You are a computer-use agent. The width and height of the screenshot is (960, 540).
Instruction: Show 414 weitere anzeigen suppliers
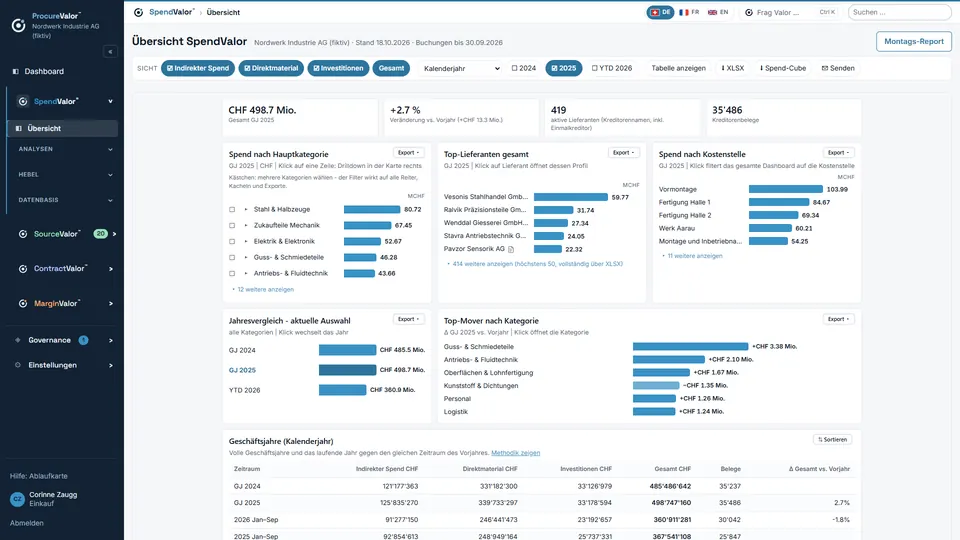tap(537, 264)
